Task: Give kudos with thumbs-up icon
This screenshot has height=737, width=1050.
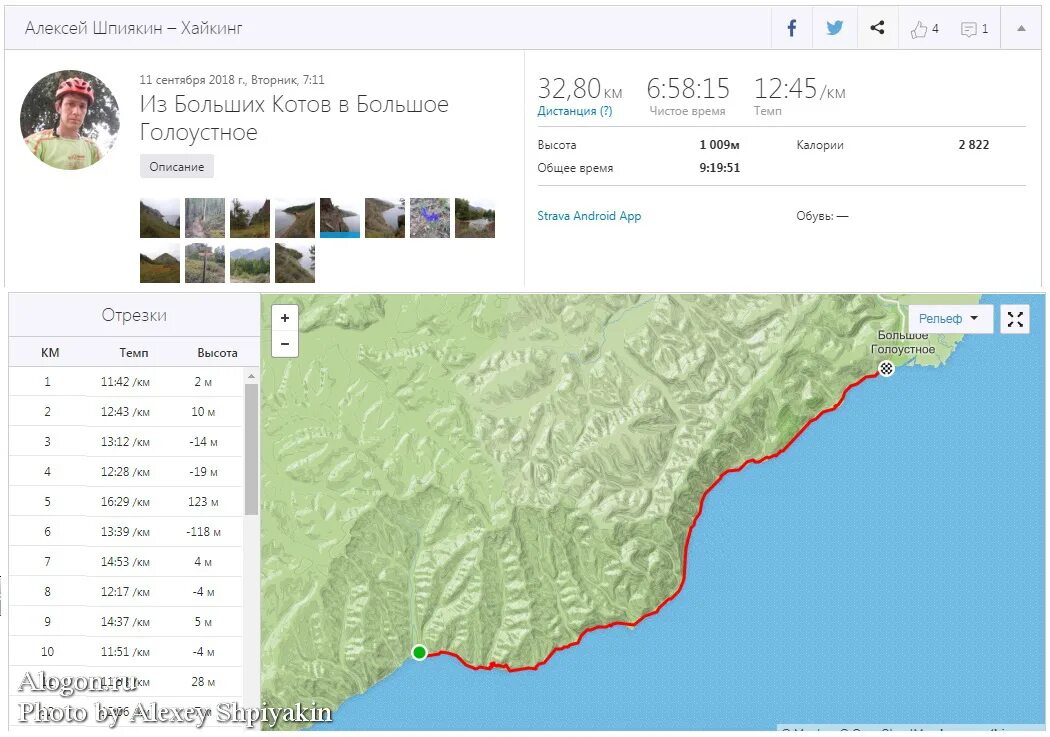Action: coord(924,29)
